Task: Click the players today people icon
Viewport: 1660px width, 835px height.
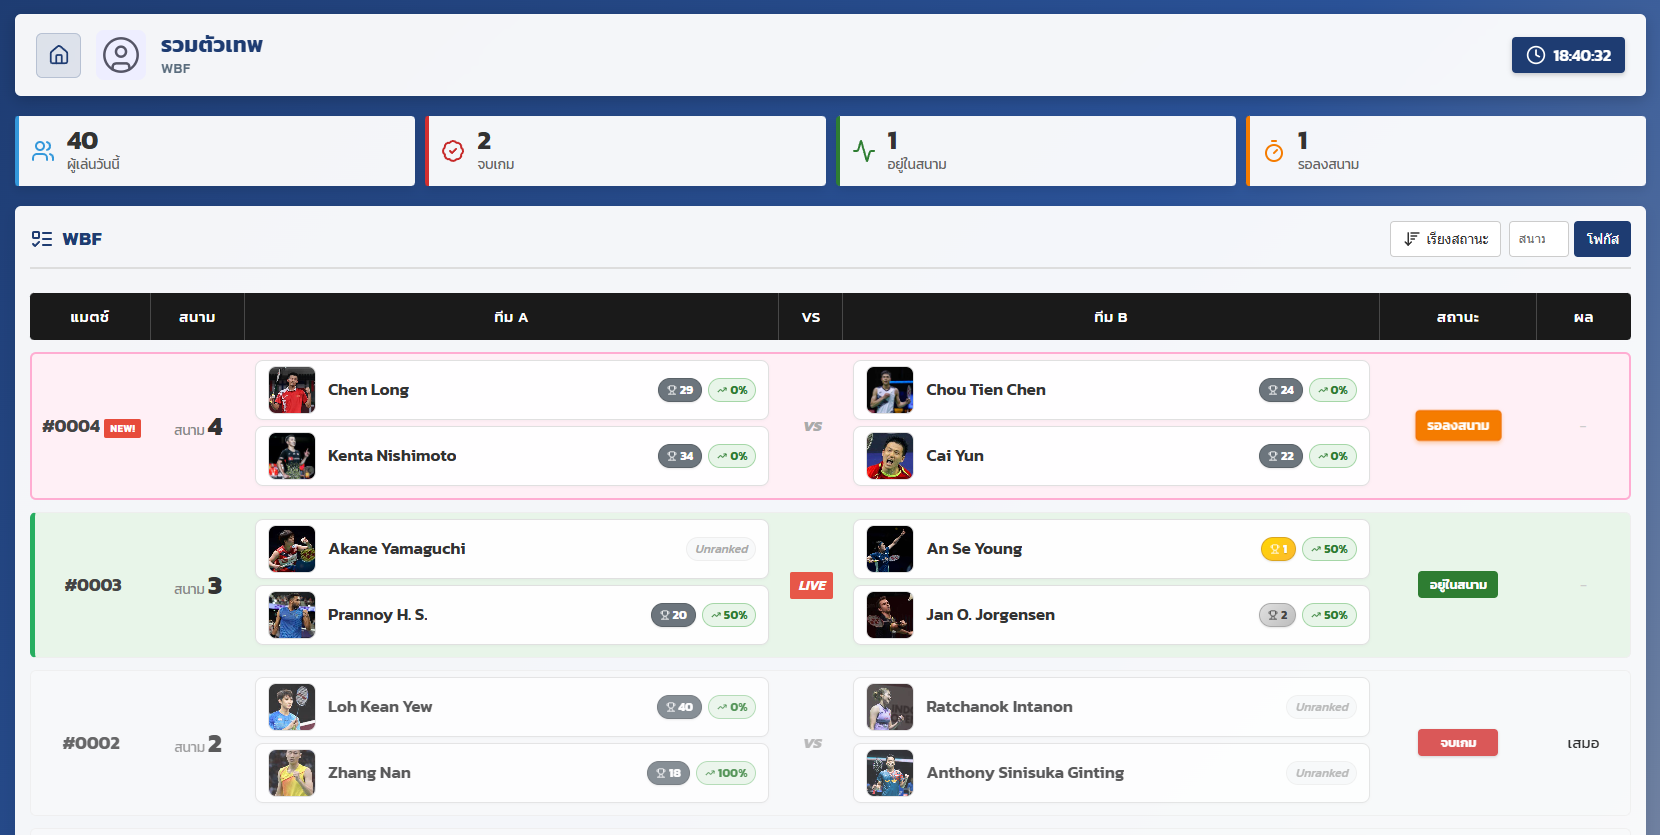Action: tap(43, 151)
